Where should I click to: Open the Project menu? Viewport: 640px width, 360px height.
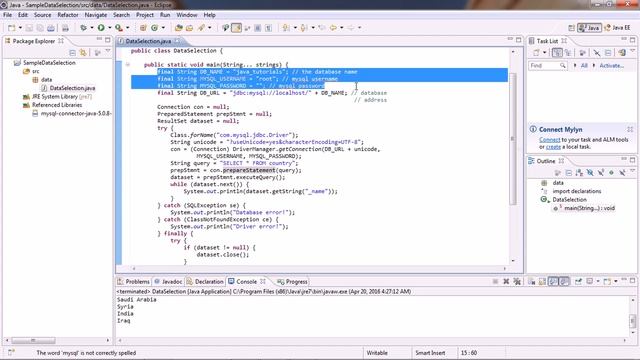(145, 15)
